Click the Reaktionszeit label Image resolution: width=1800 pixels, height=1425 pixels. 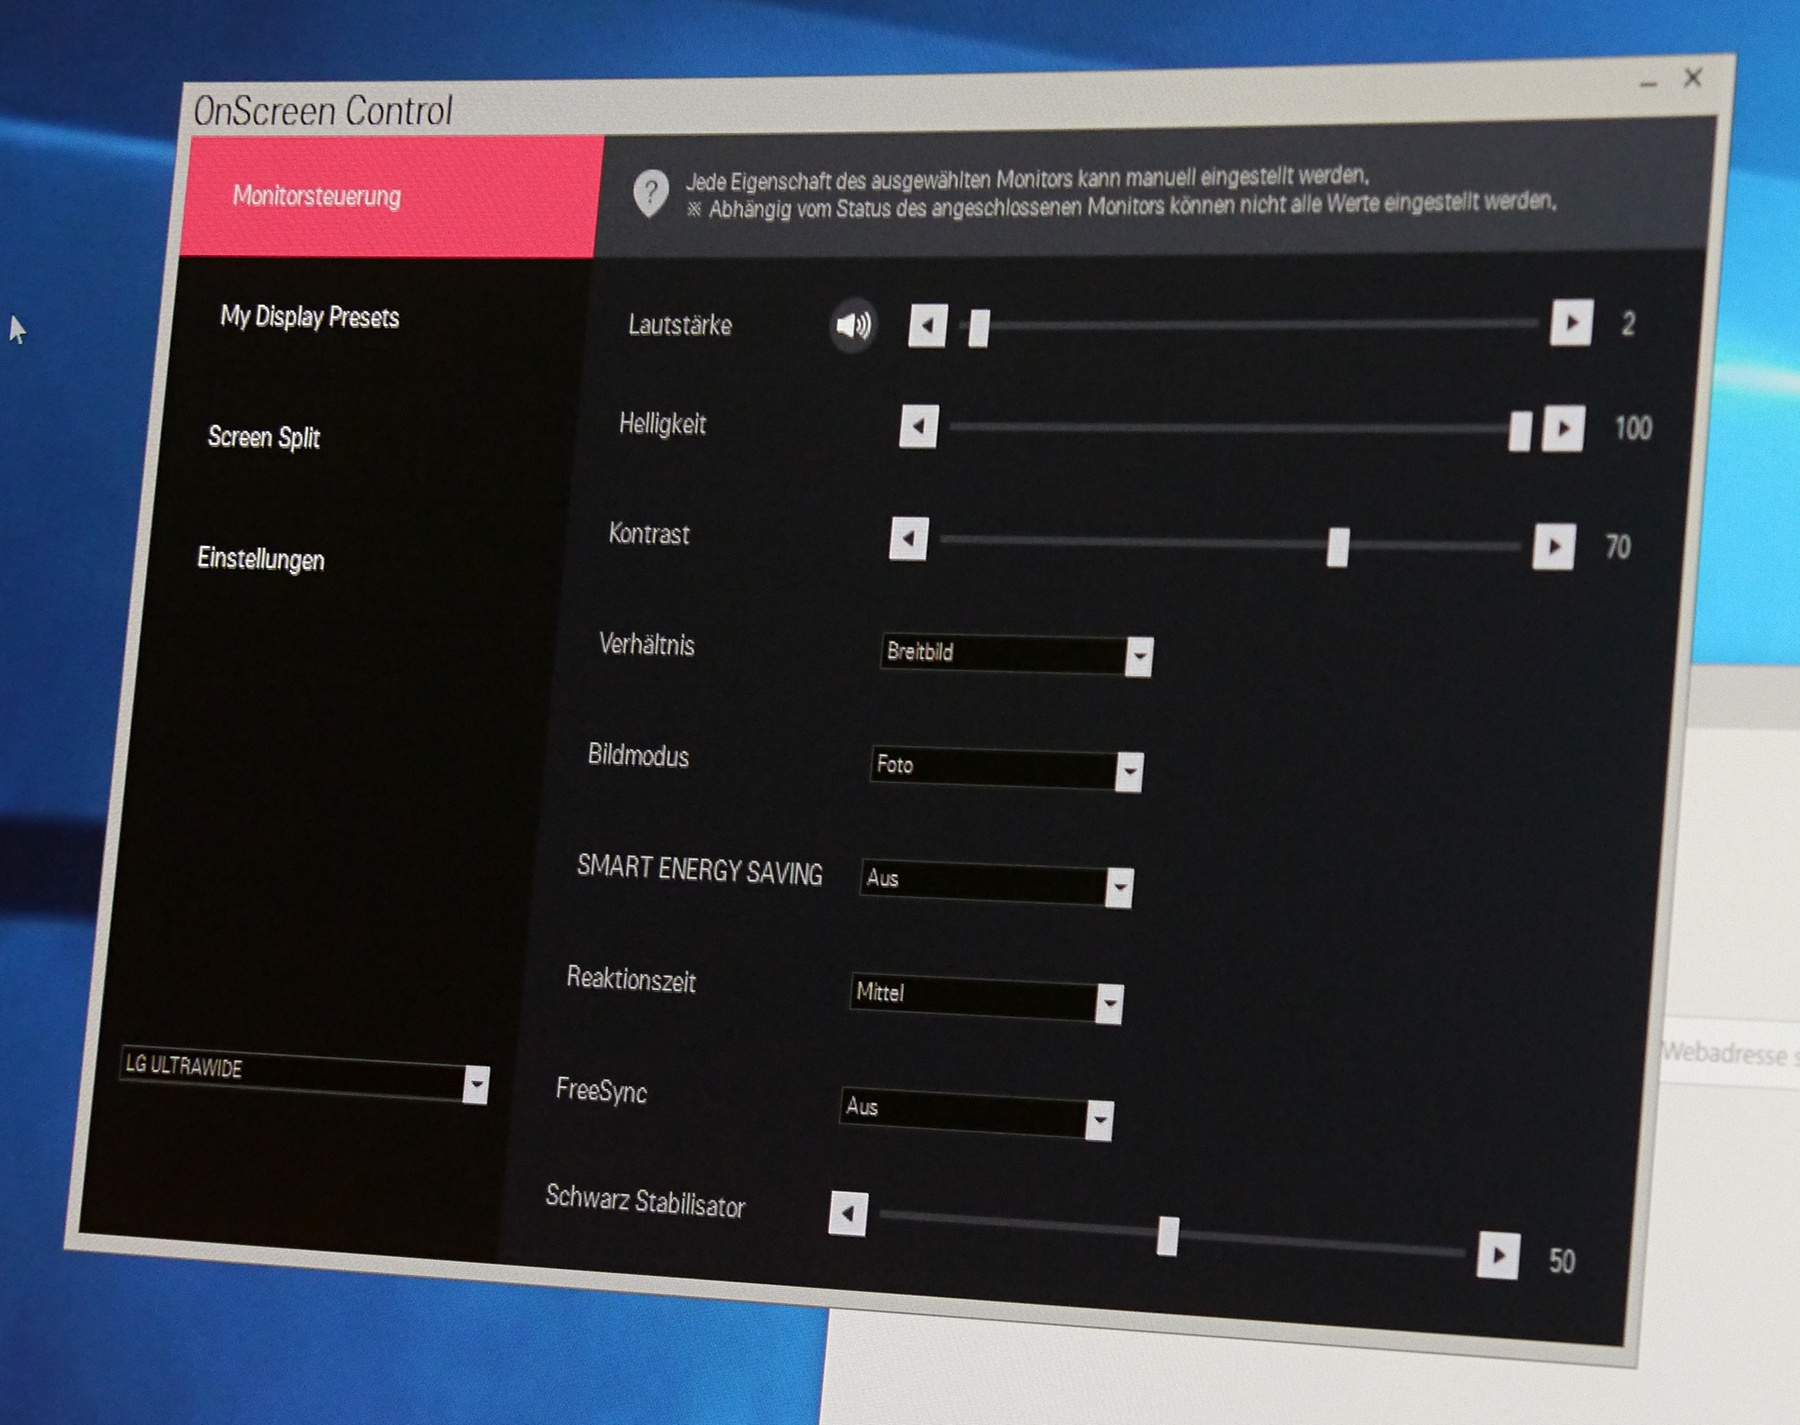coord(631,979)
